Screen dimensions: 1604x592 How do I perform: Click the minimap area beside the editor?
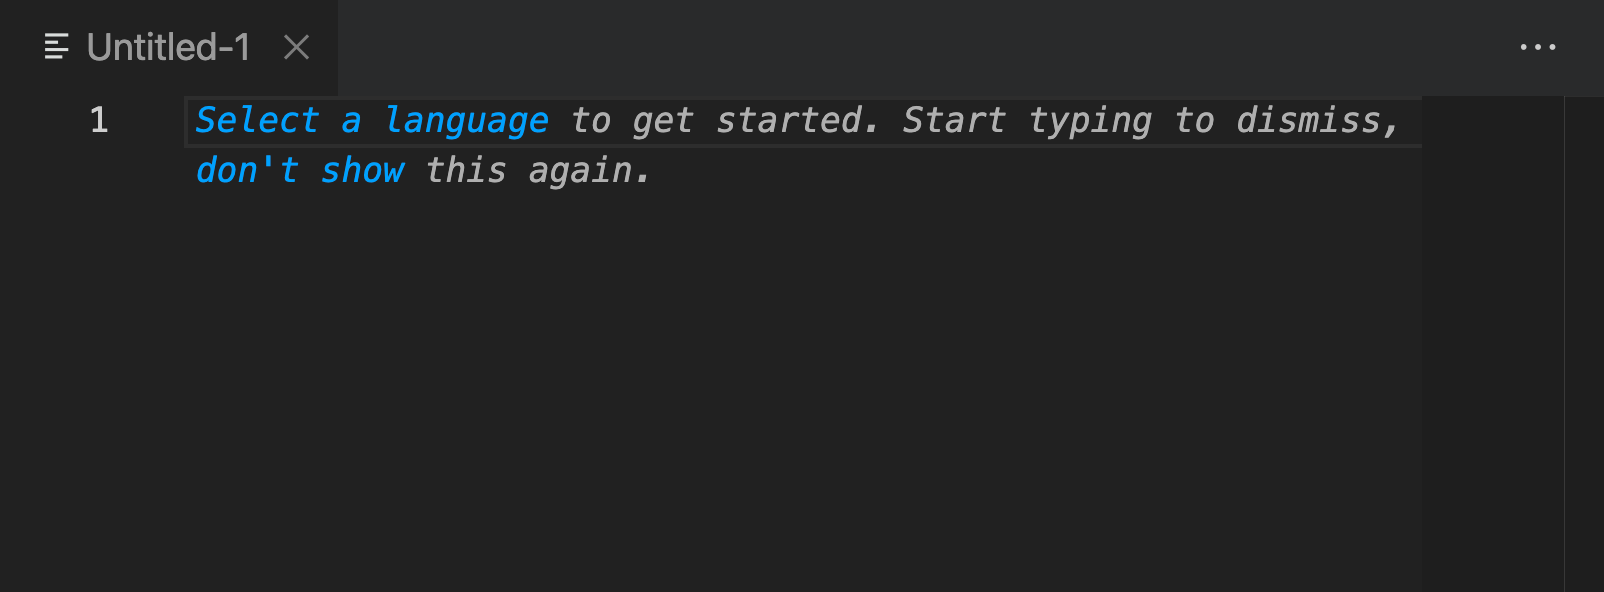click(x=1492, y=300)
